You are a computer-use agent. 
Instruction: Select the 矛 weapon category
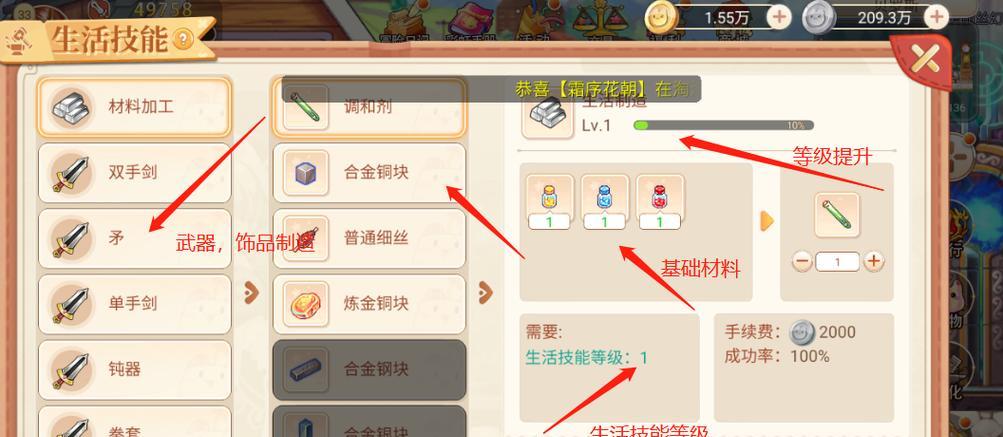[x=134, y=239]
